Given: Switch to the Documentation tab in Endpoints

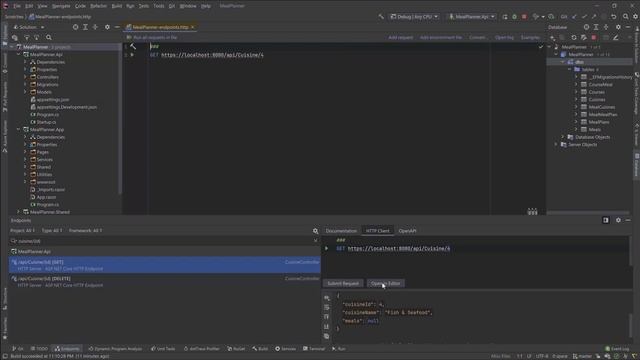Looking at the screenshot, I should click(x=341, y=231).
